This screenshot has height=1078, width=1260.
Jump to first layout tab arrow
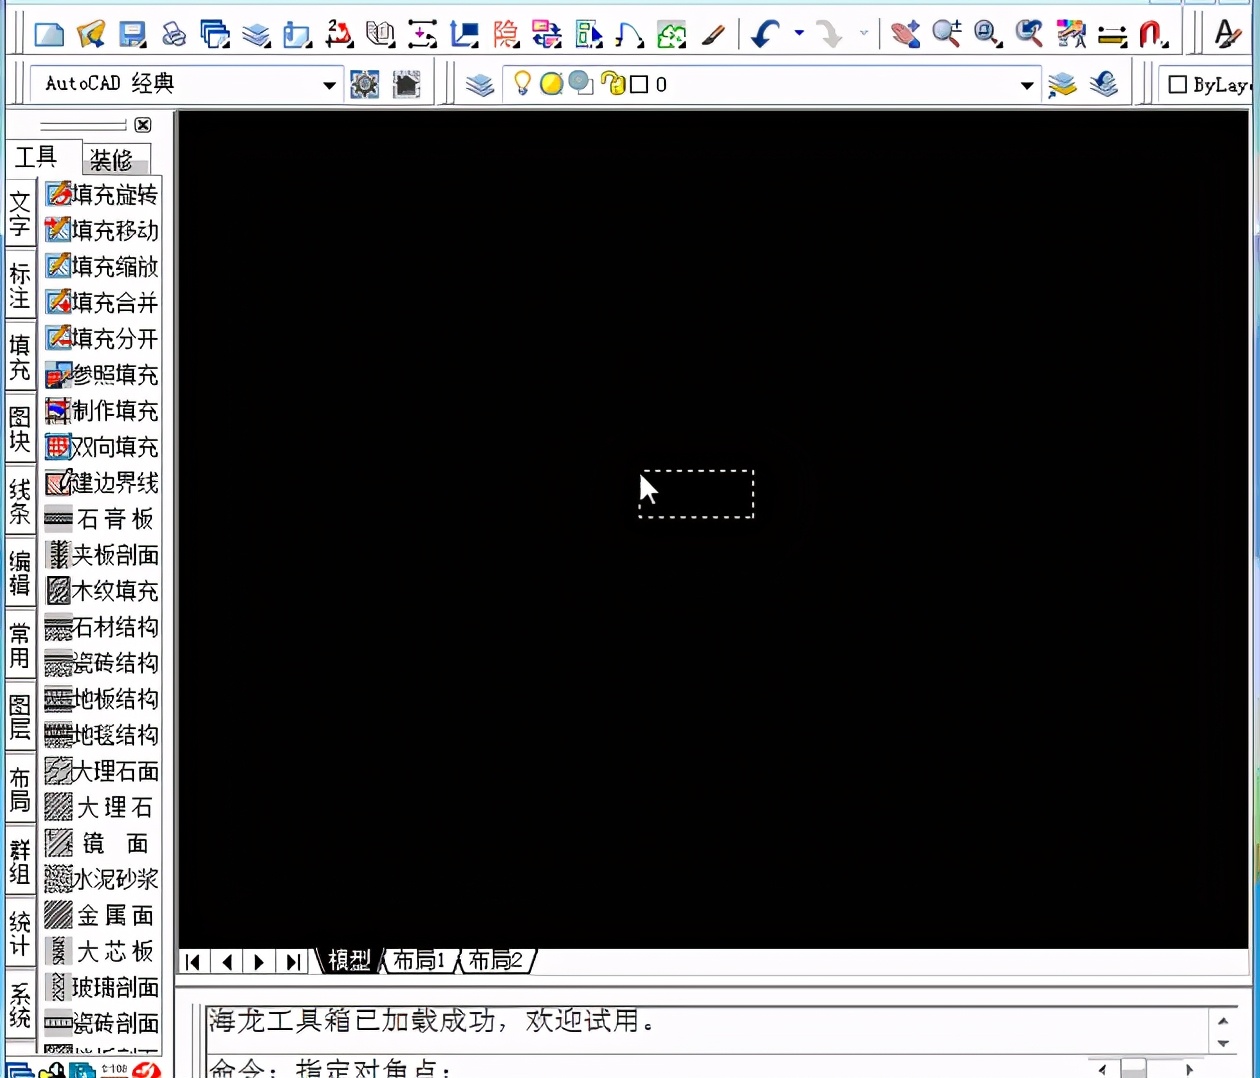click(x=194, y=962)
